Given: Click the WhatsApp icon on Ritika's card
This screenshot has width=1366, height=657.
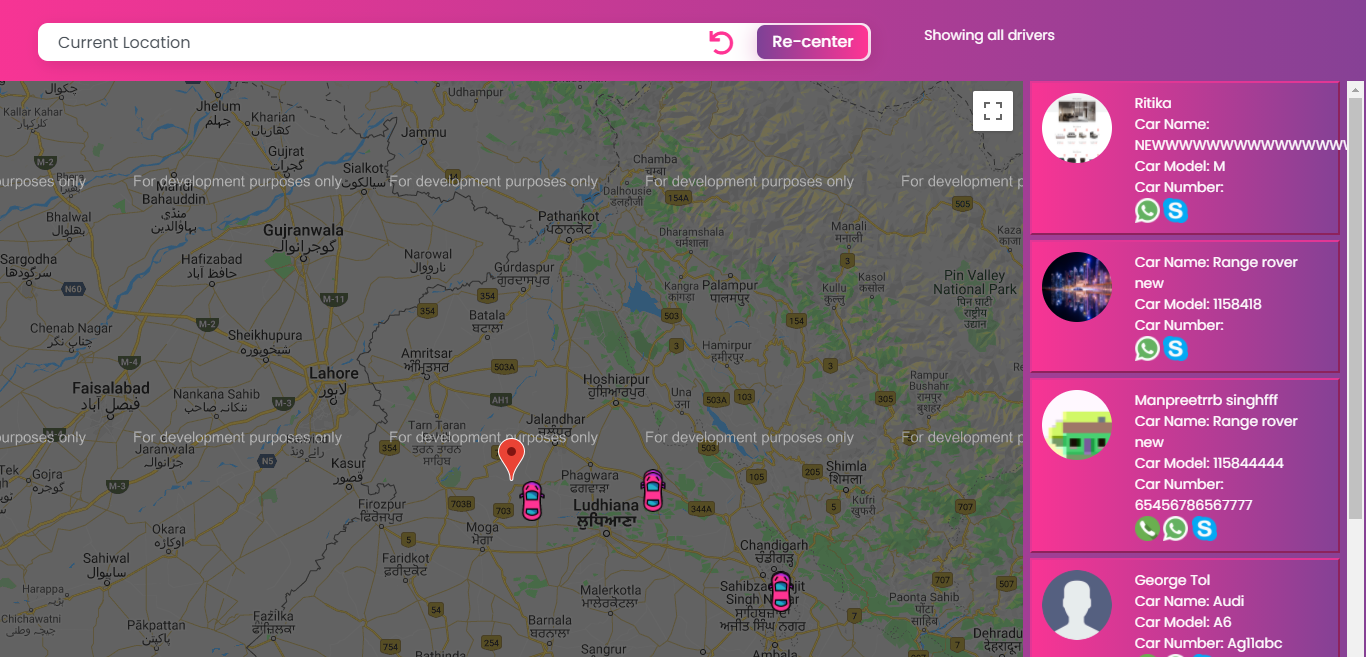Looking at the screenshot, I should tap(1147, 211).
